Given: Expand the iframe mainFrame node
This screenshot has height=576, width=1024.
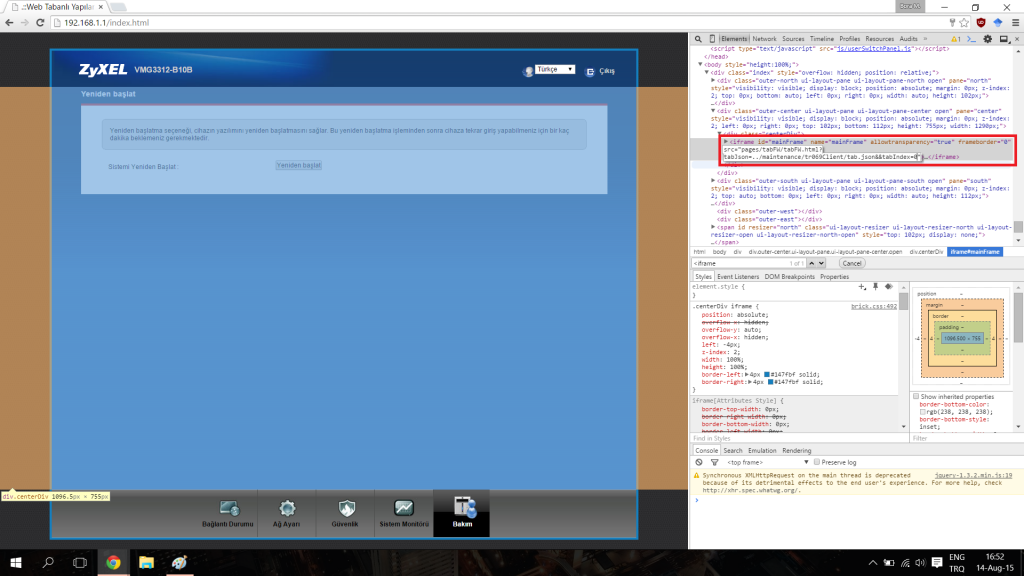Looking at the screenshot, I should pos(727,142).
